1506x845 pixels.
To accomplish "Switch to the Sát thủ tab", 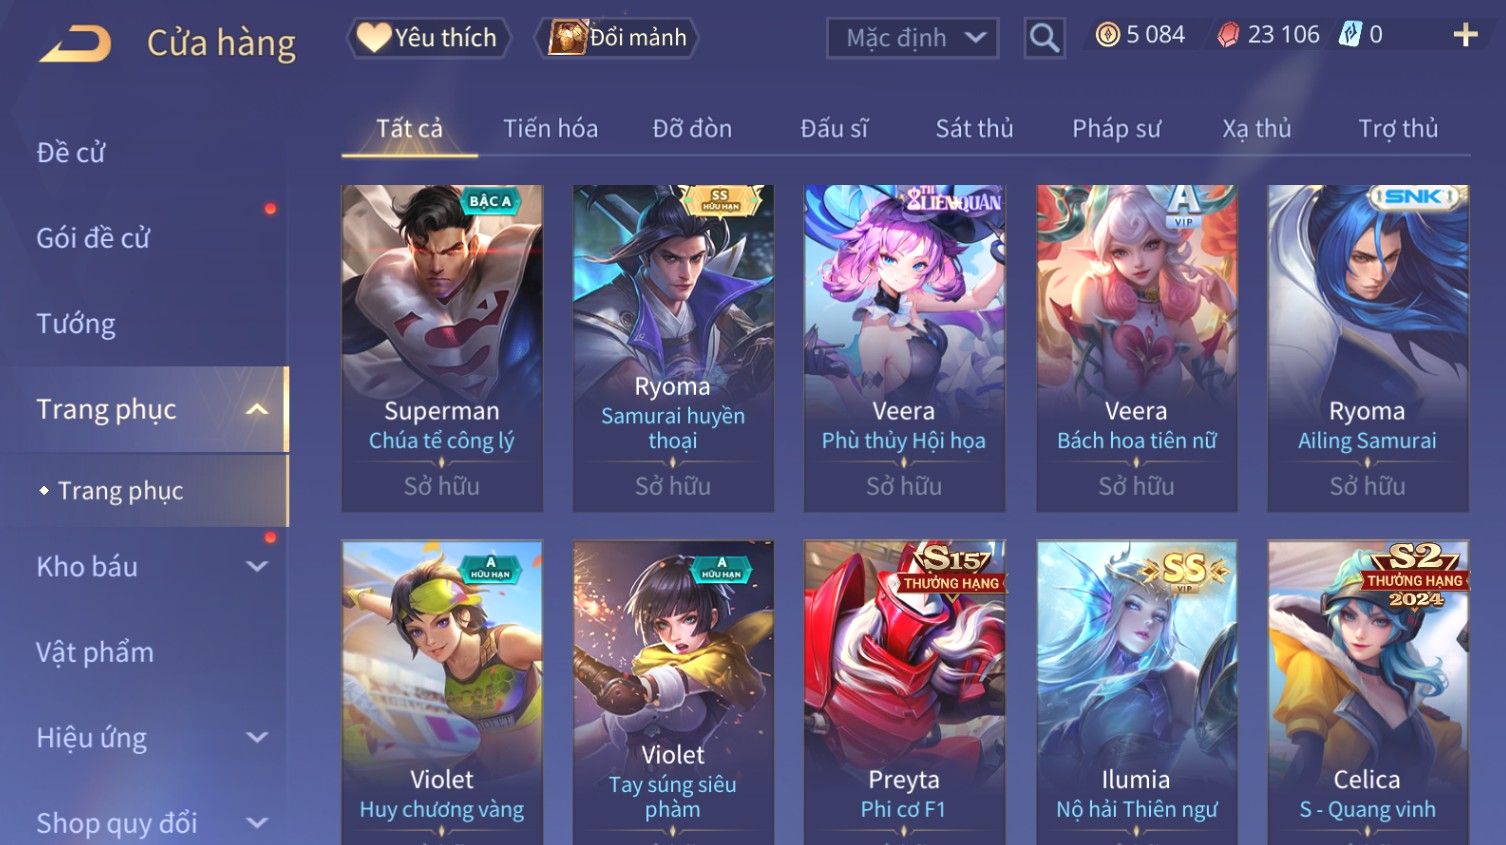I will tap(974, 128).
